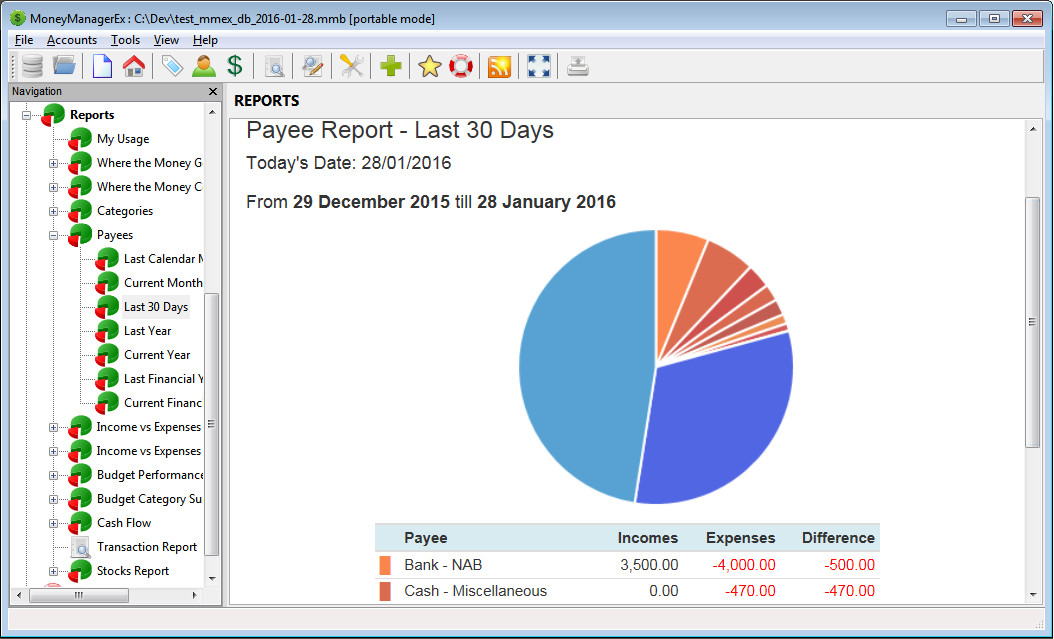Close the Navigation panel
Screen dimensions: 1054x639
point(212,91)
